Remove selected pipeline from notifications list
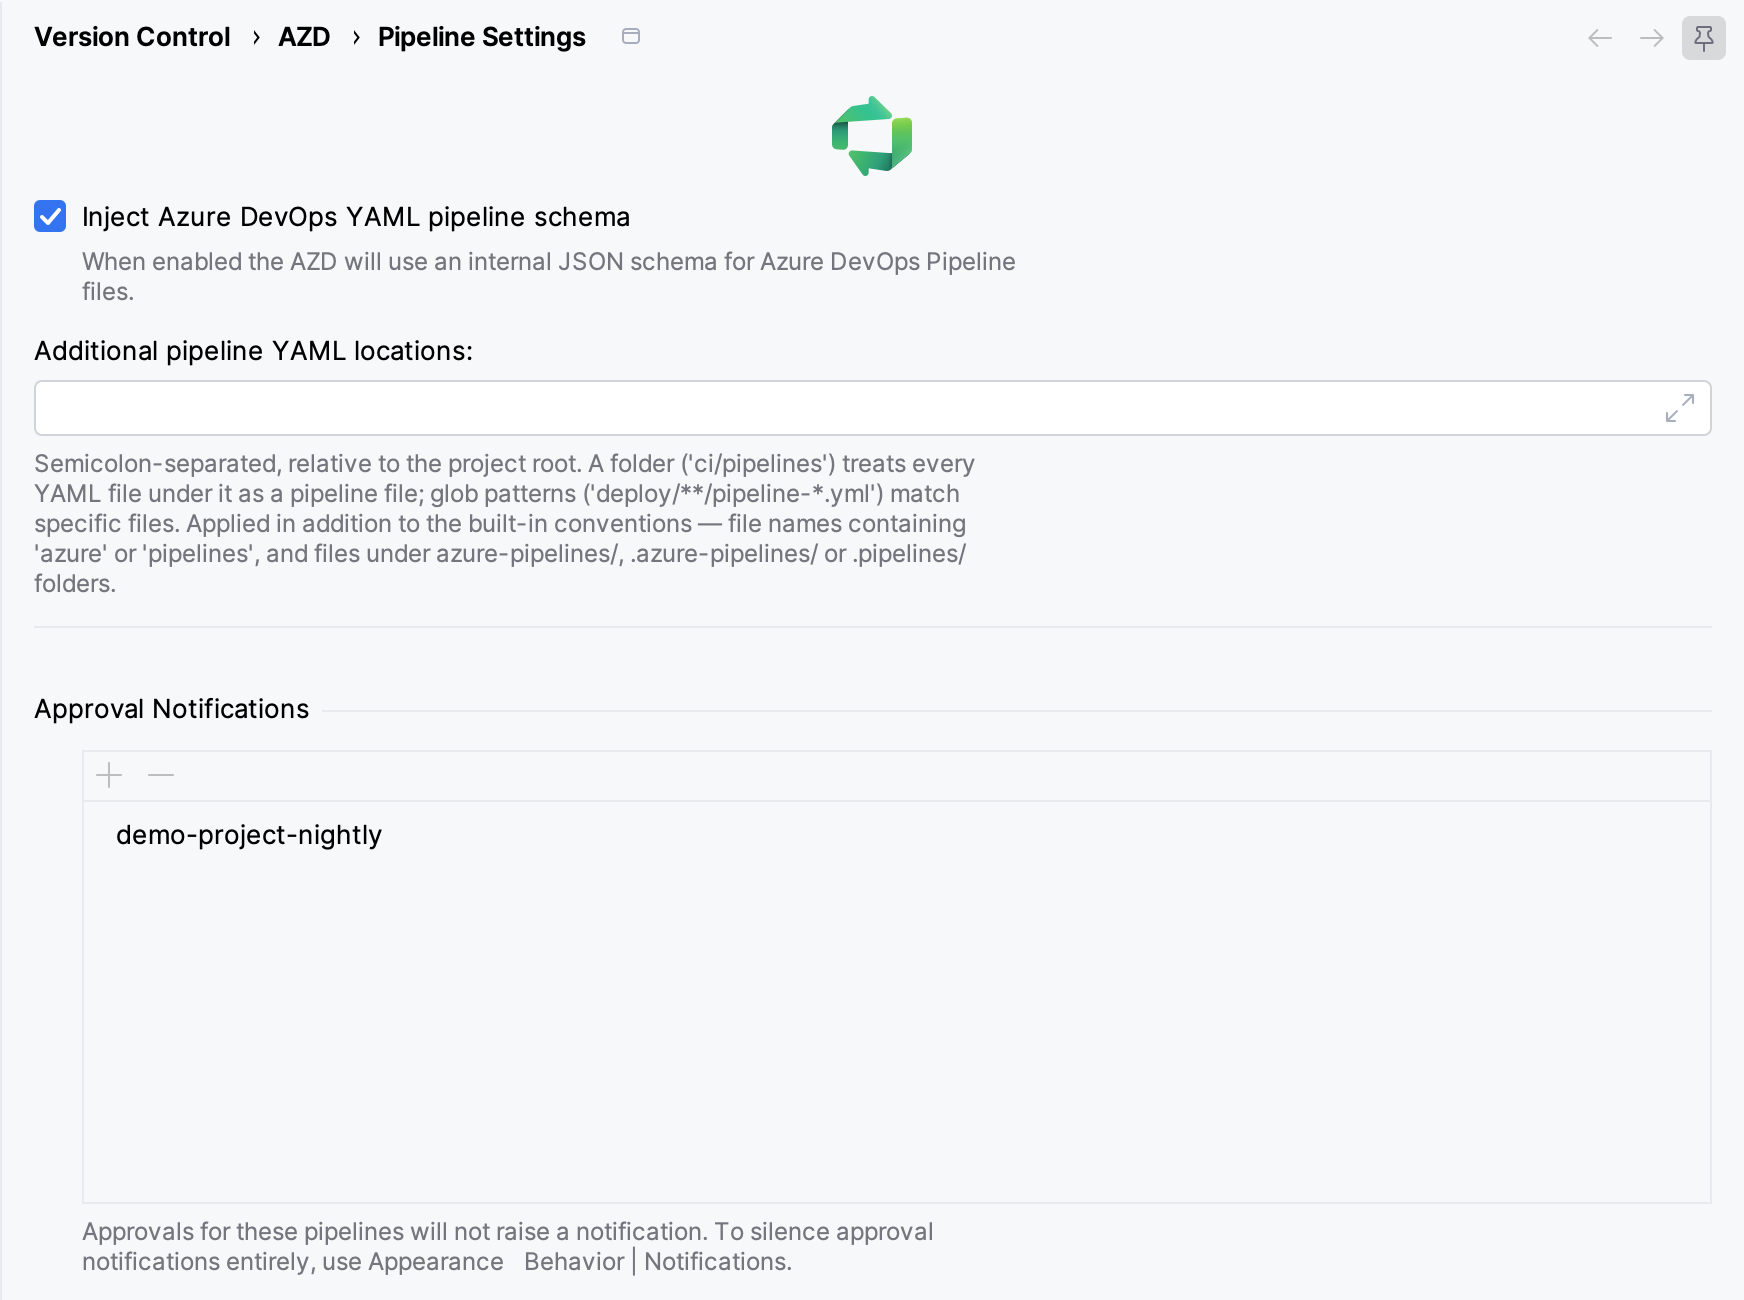Viewport: 1744px width, 1300px height. (x=161, y=775)
